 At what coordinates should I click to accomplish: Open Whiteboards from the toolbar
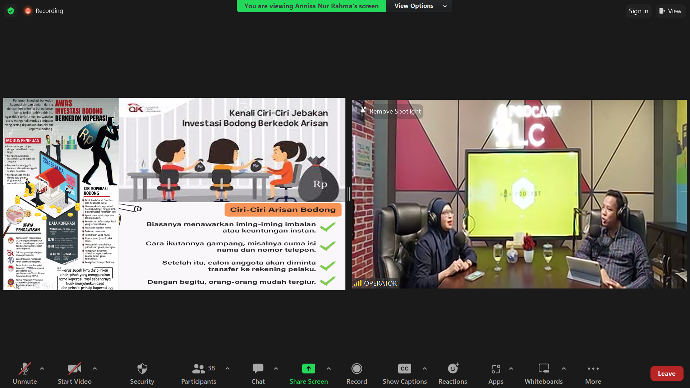(x=543, y=373)
